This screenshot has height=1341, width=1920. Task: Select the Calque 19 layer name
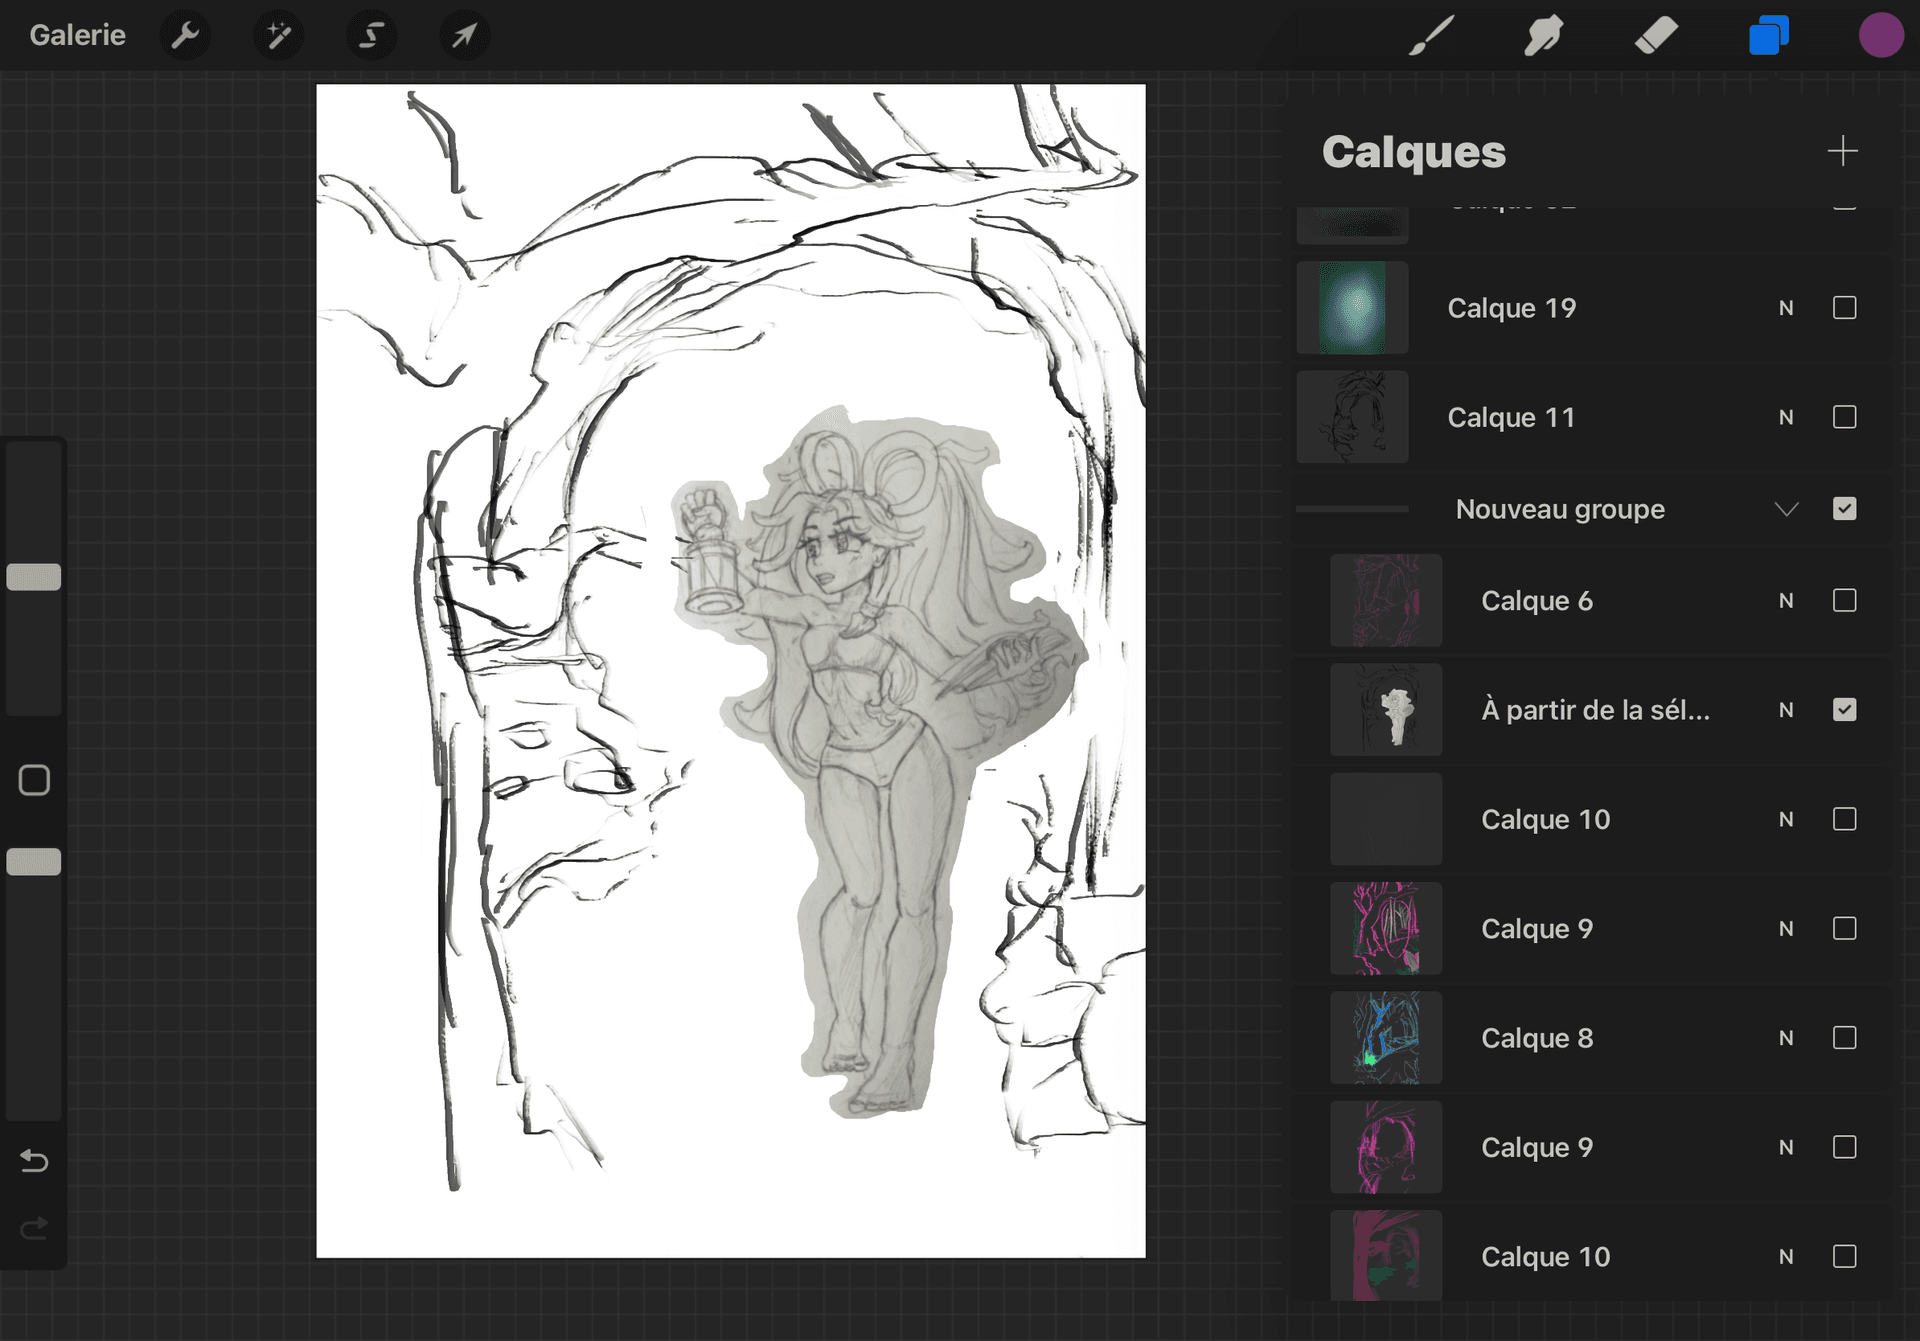point(1511,308)
